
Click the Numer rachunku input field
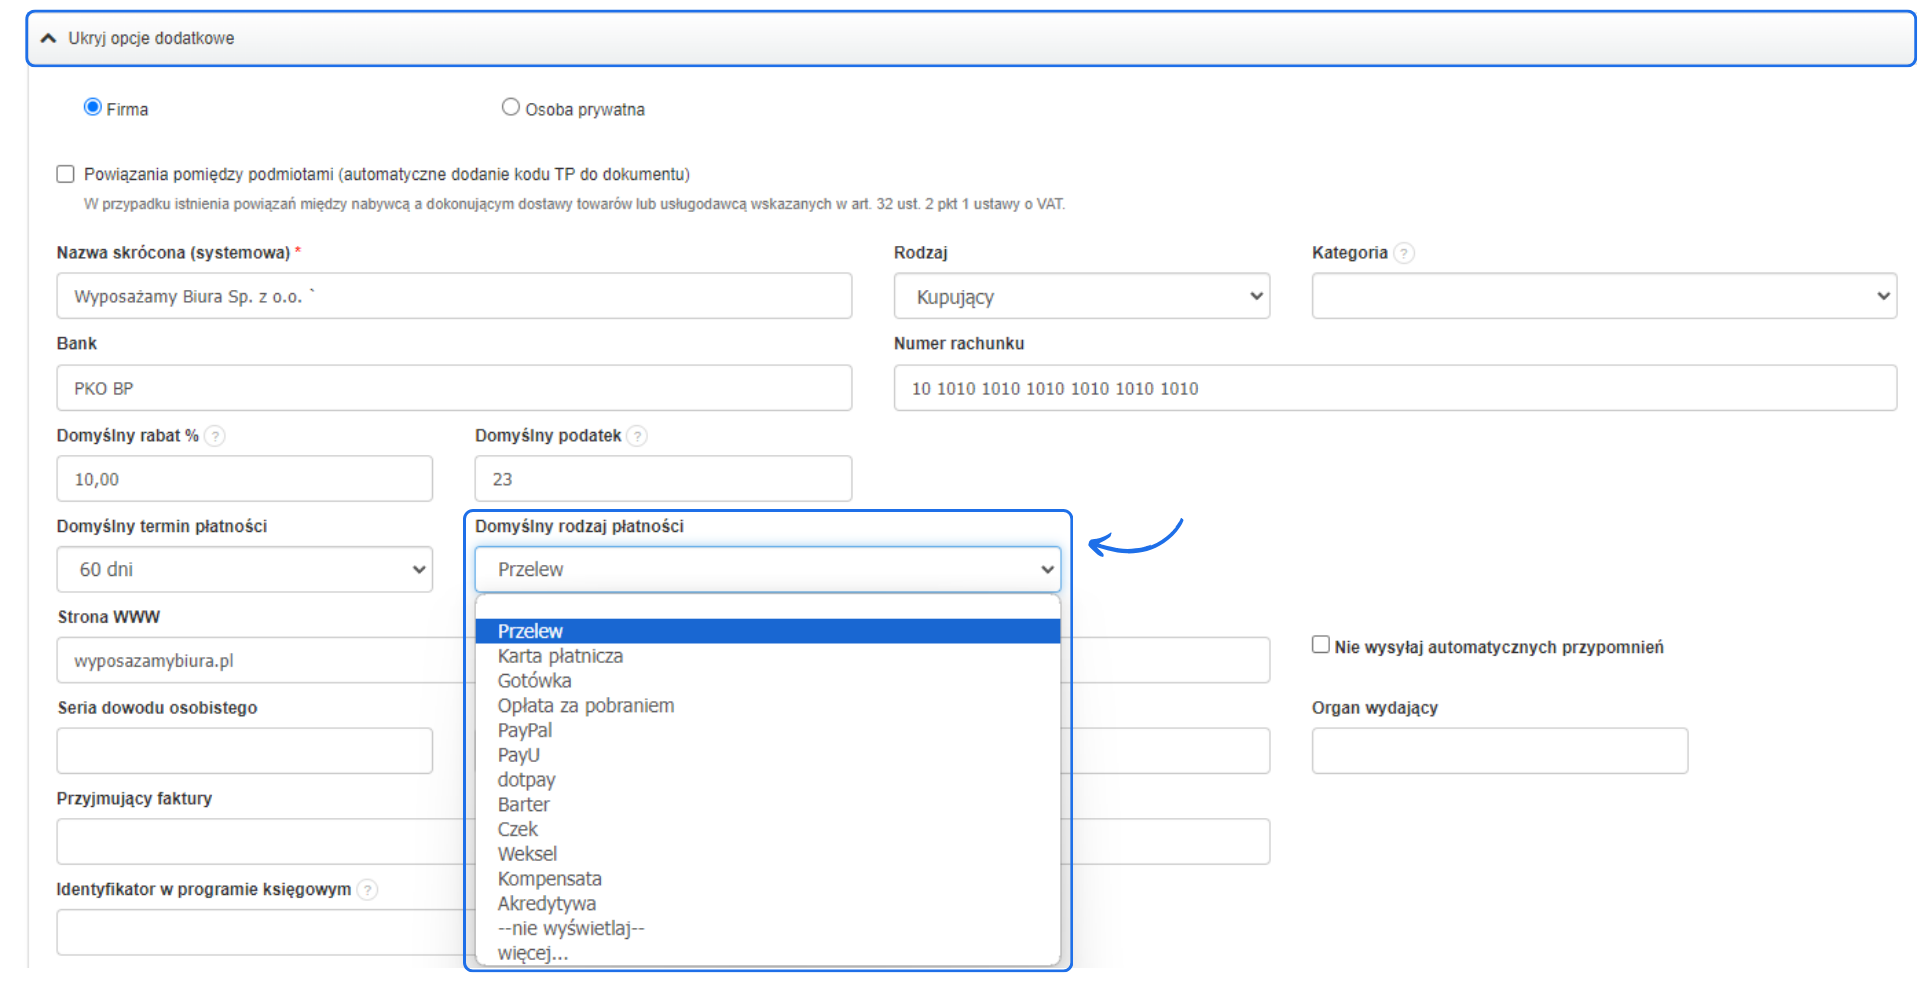point(1394,388)
